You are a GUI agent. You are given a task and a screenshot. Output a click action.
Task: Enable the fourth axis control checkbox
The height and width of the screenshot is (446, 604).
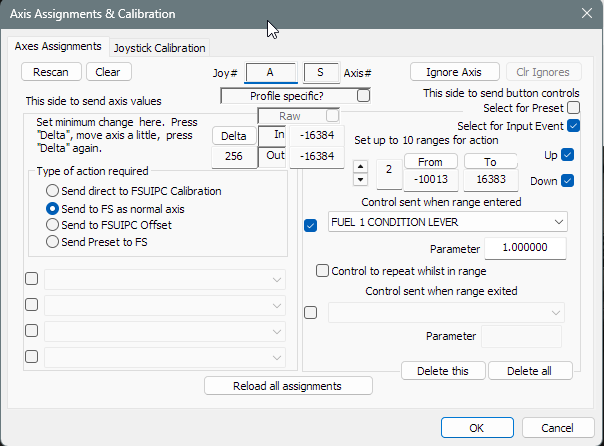point(32,356)
